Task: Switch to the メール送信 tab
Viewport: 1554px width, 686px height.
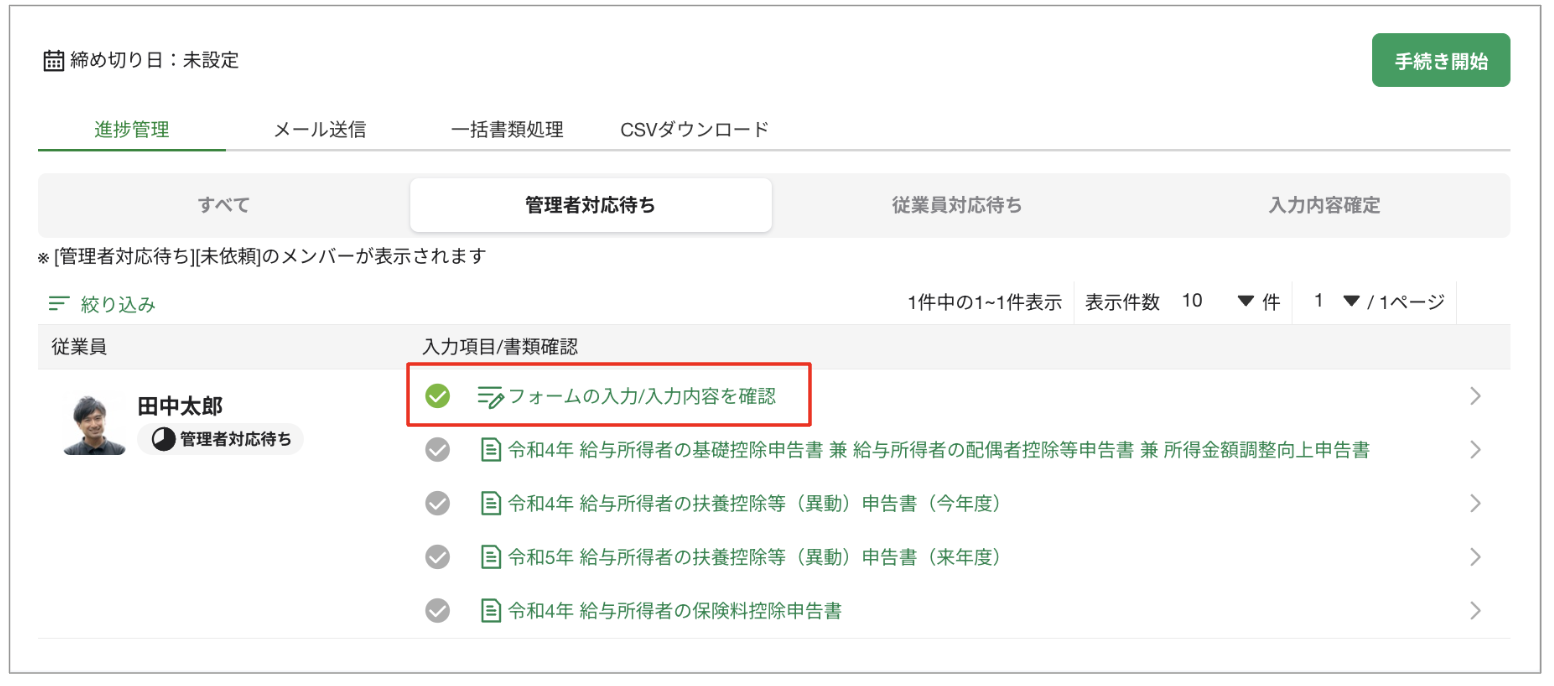Action: [320, 129]
